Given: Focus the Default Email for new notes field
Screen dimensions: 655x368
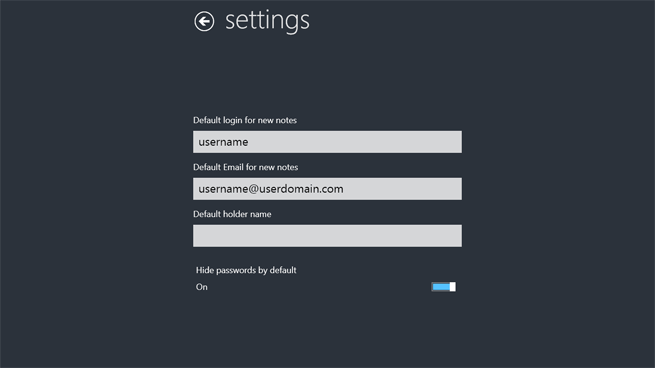Looking at the screenshot, I should (x=327, y=189).
